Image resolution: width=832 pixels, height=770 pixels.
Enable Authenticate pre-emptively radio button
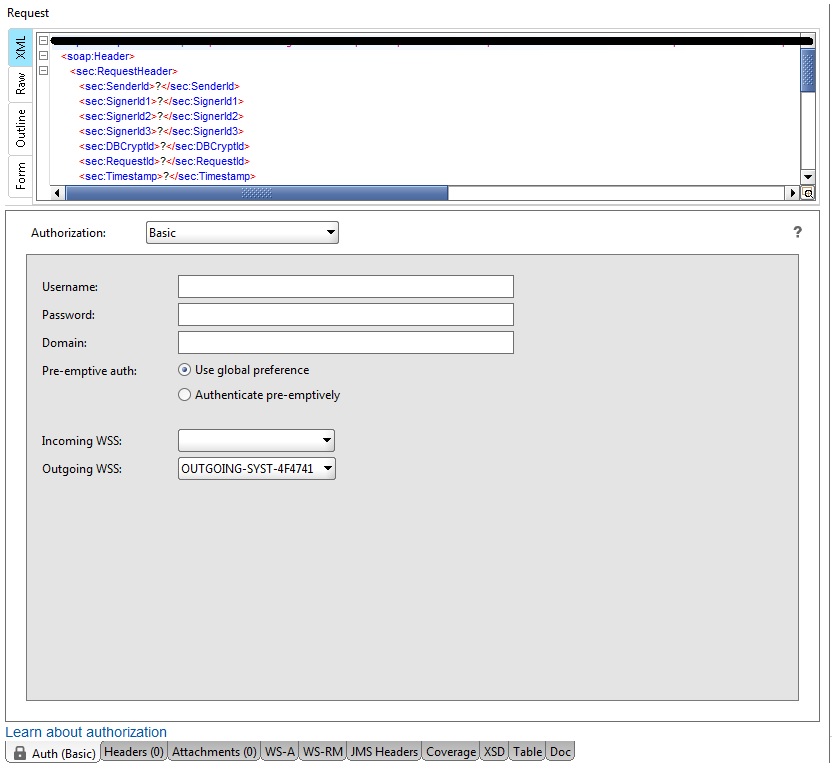[184, 395]
